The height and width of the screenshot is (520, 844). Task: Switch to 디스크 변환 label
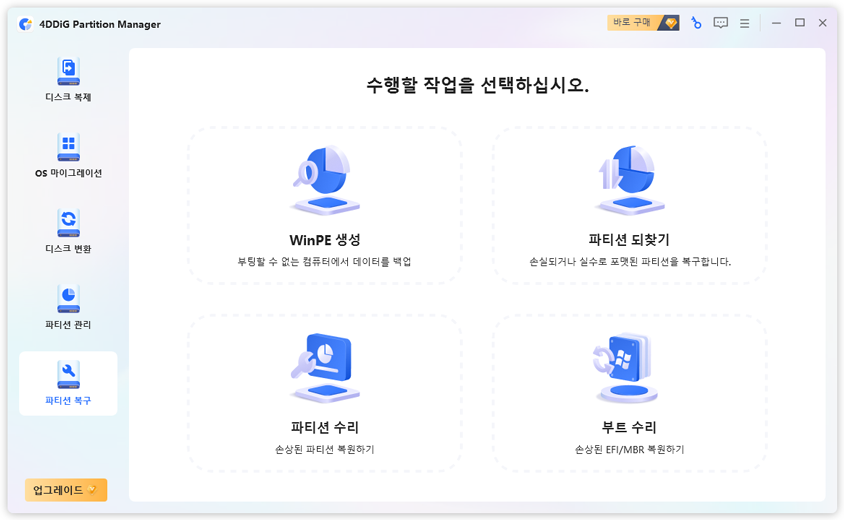(68, 249)
